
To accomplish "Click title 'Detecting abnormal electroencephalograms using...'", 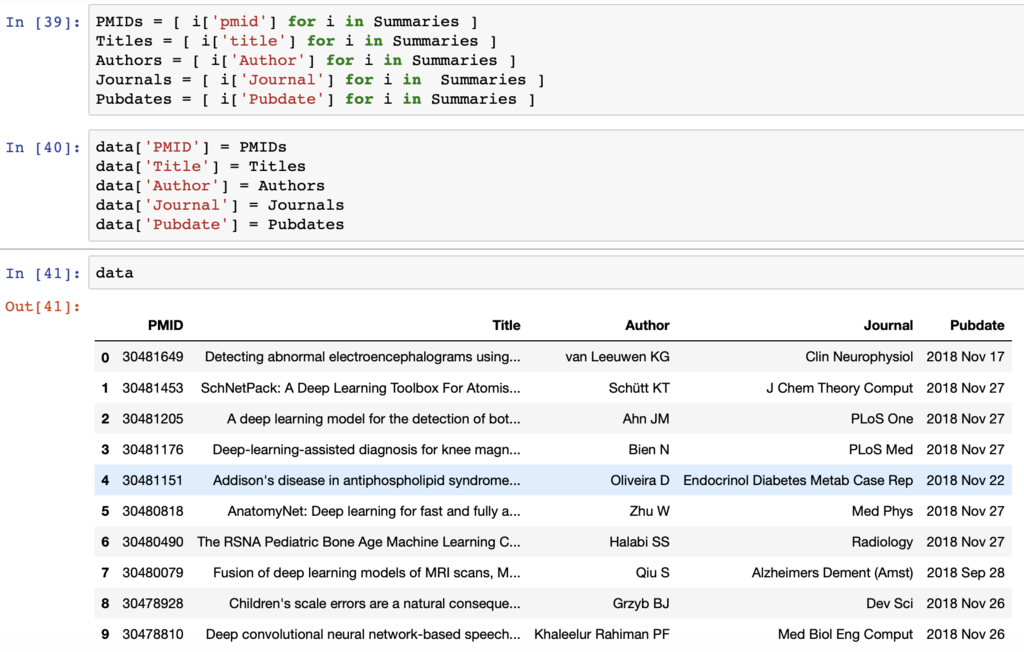I will tap(362, 357).
